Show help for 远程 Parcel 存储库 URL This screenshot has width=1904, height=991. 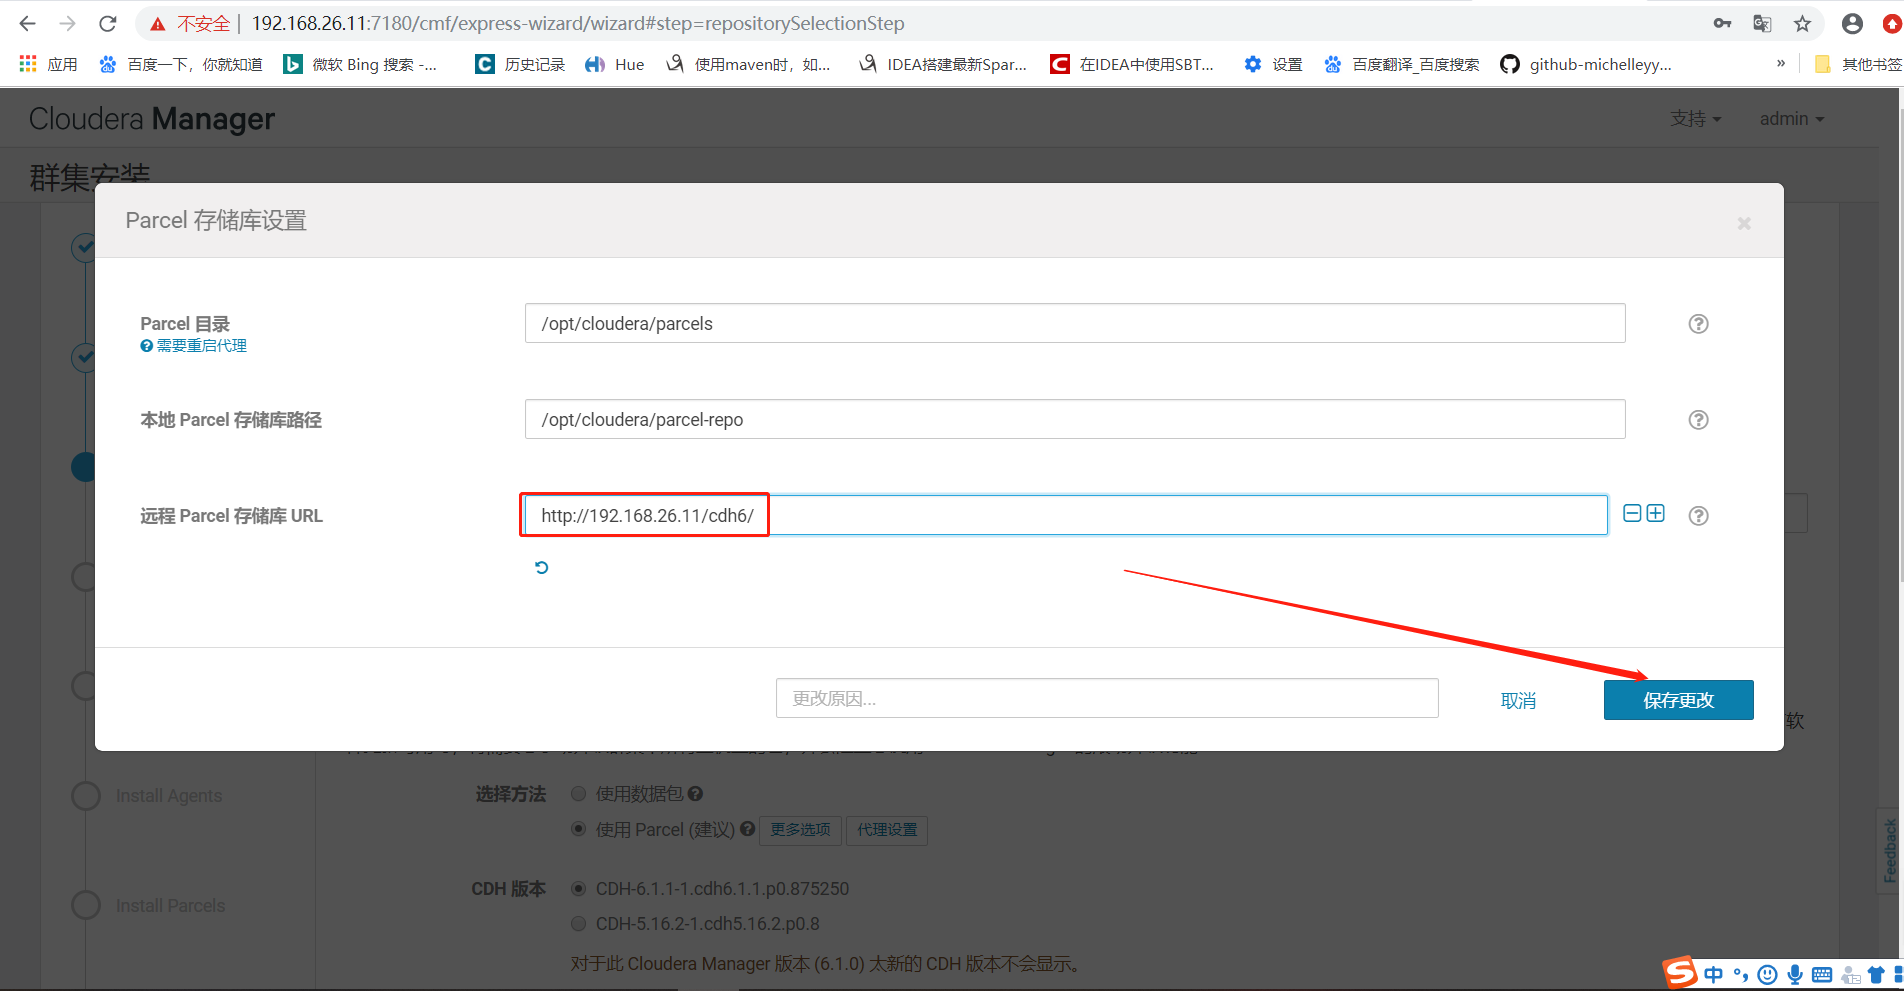(1698, 516)
